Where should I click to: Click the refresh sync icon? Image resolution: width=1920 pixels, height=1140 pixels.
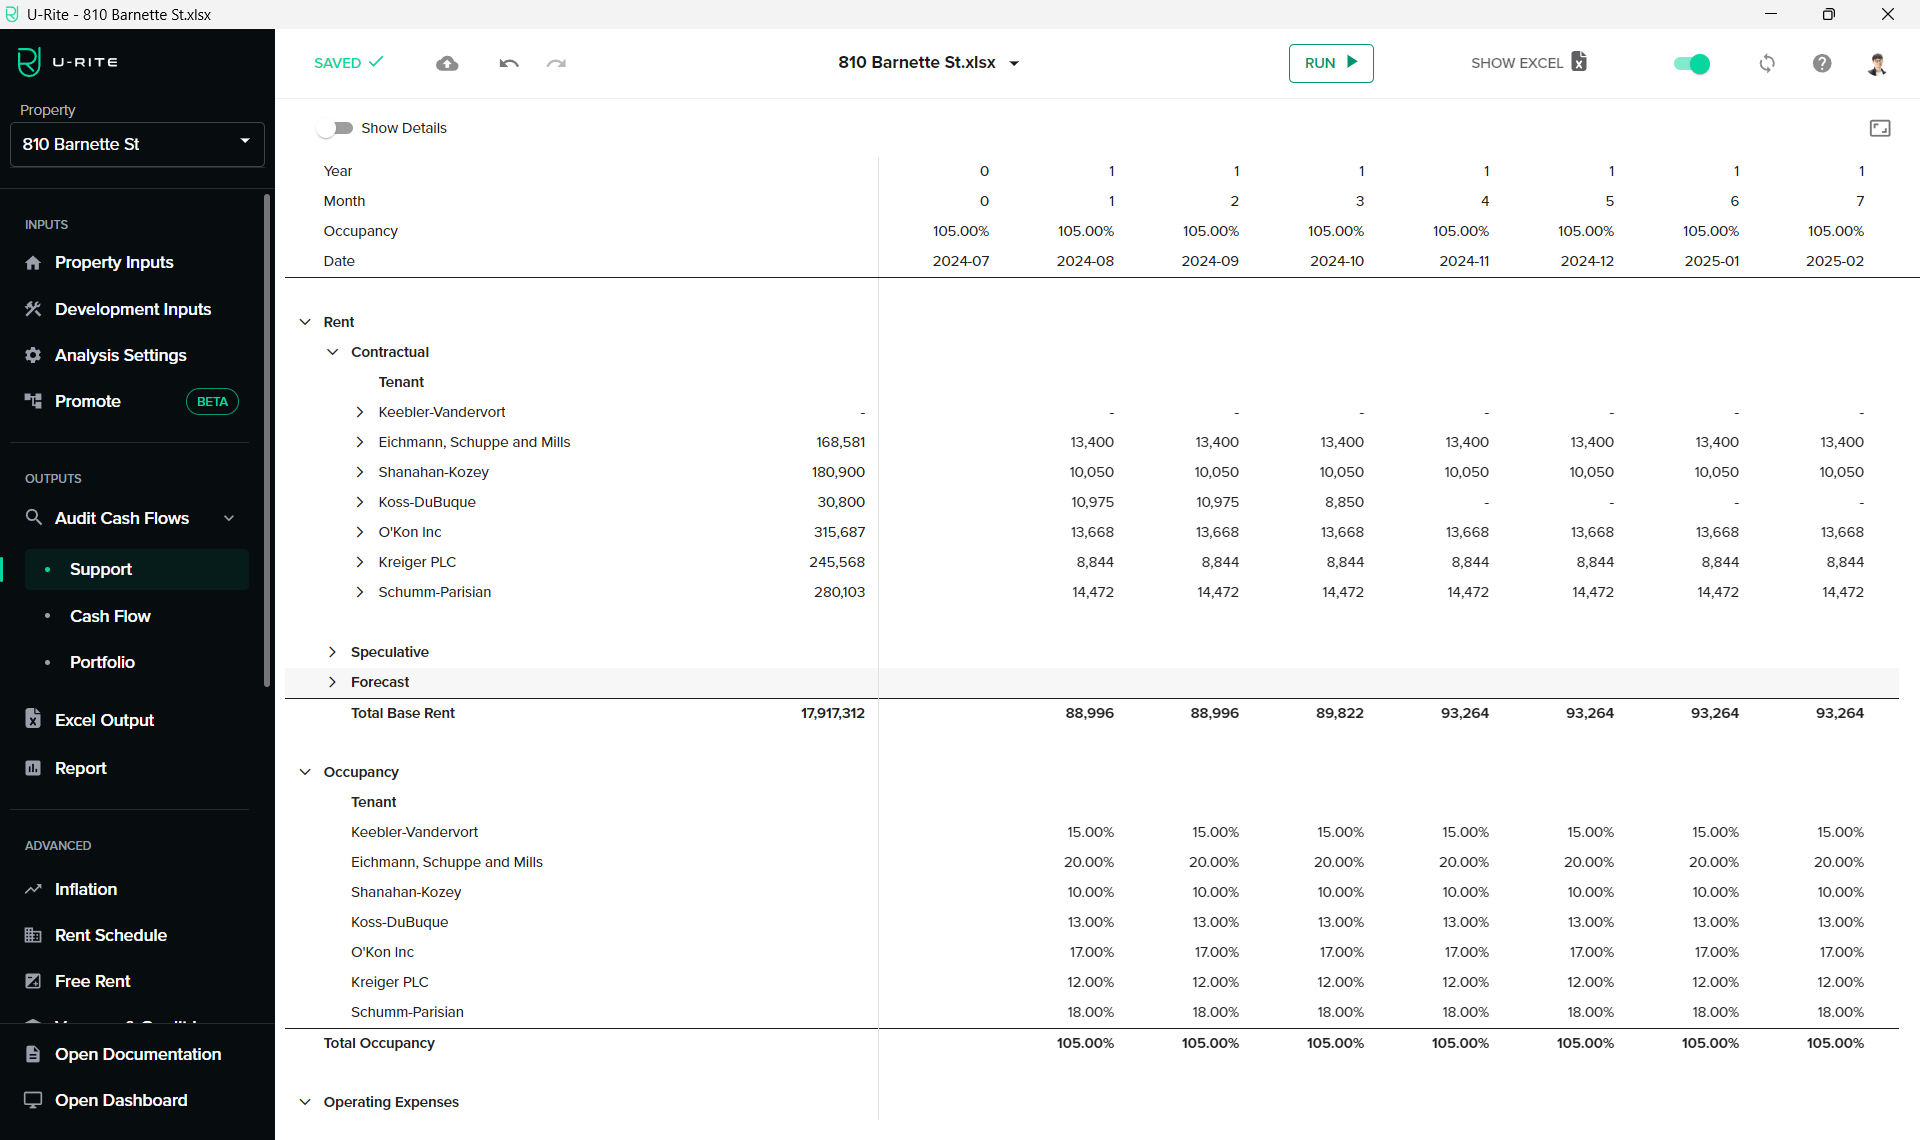pos(1767,63)
